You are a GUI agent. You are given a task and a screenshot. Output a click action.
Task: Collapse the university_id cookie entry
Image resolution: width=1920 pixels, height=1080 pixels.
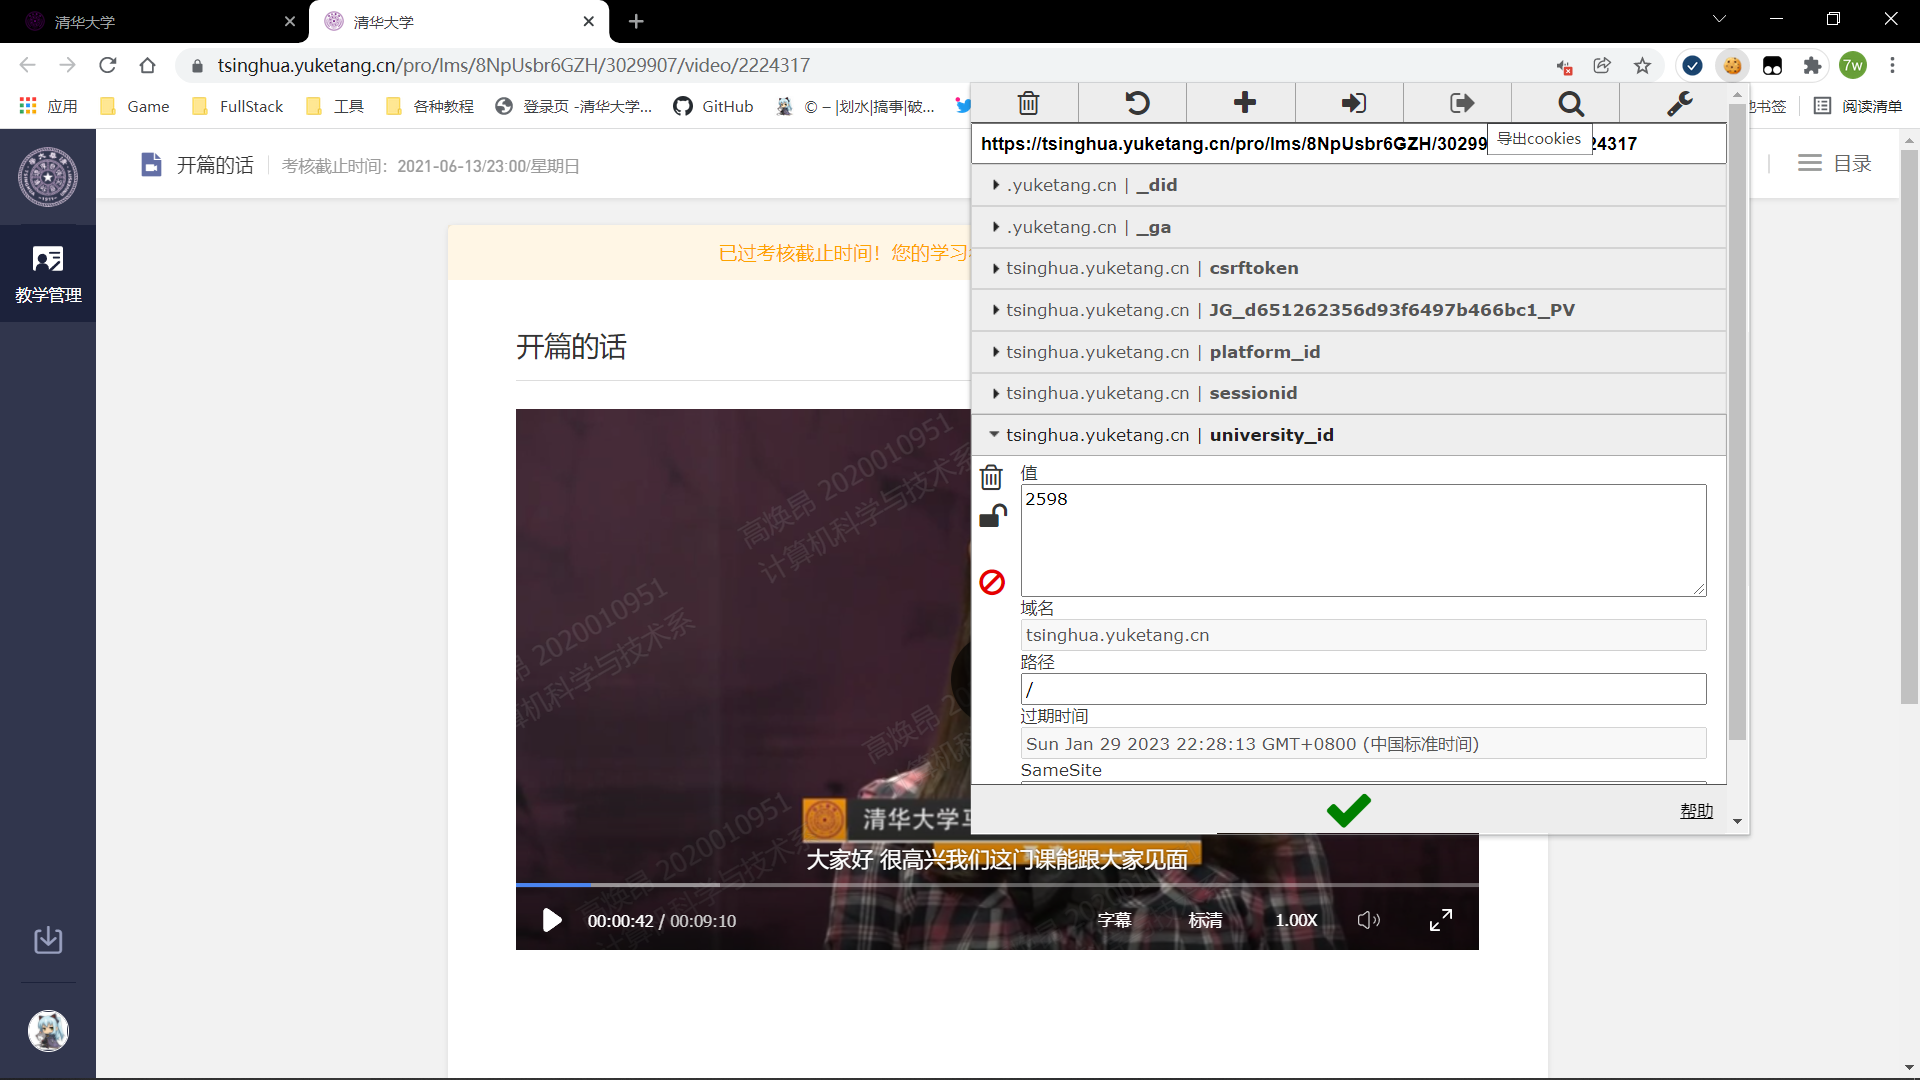click(x=1270, y=435)
